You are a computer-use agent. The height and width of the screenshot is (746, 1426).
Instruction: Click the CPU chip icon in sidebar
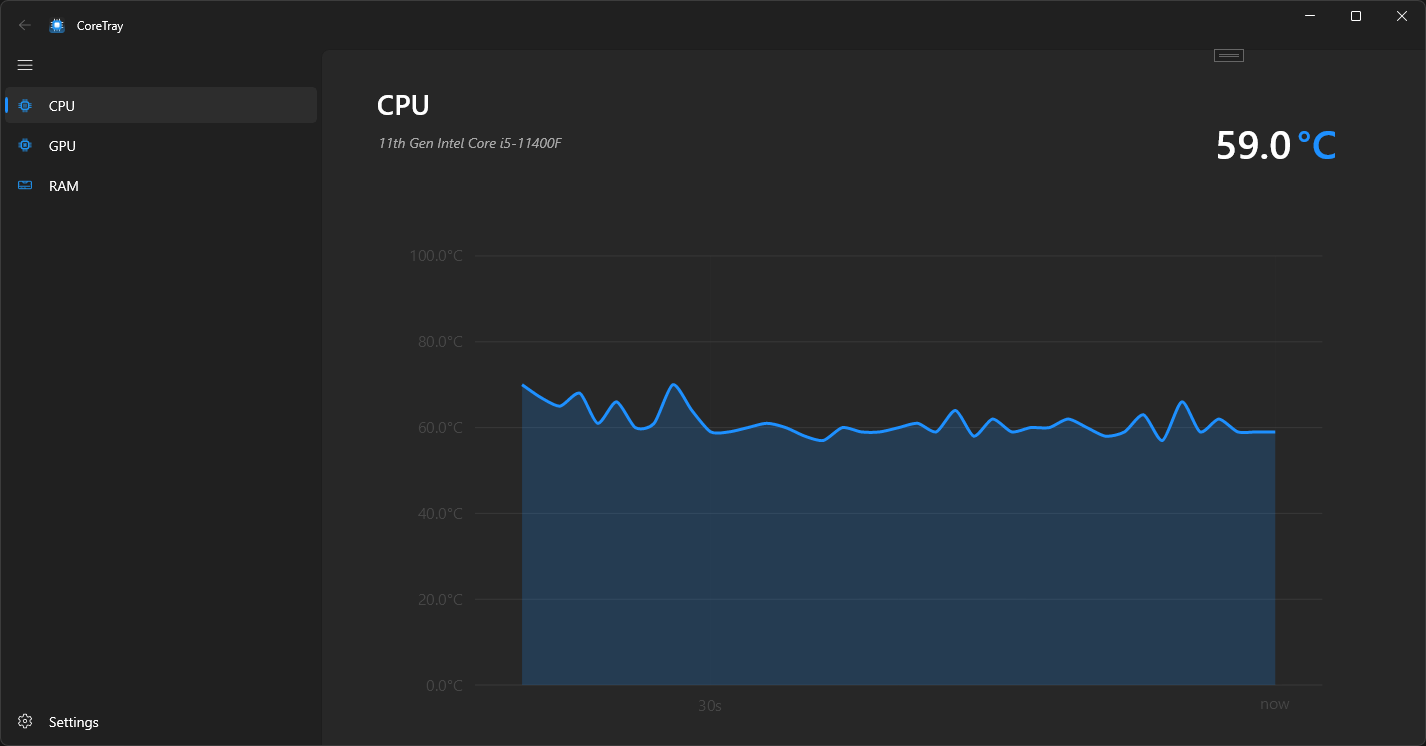(25, 105)
